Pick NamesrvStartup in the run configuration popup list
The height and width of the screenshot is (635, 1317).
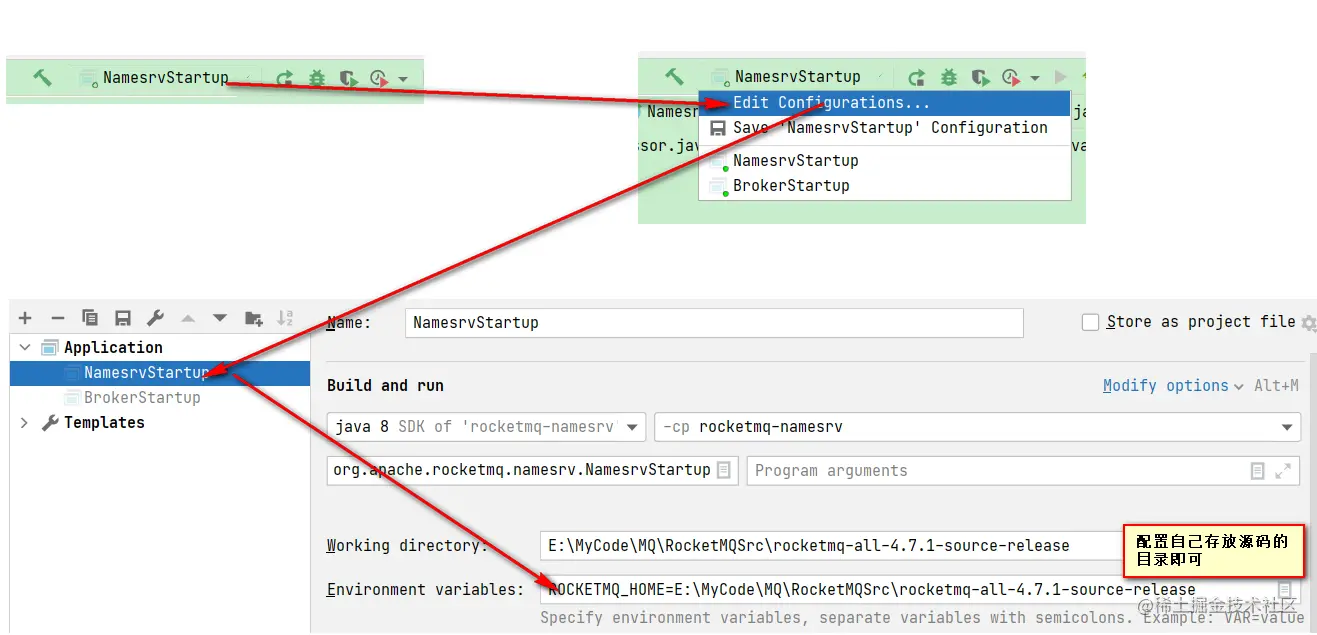click(885, 160)
